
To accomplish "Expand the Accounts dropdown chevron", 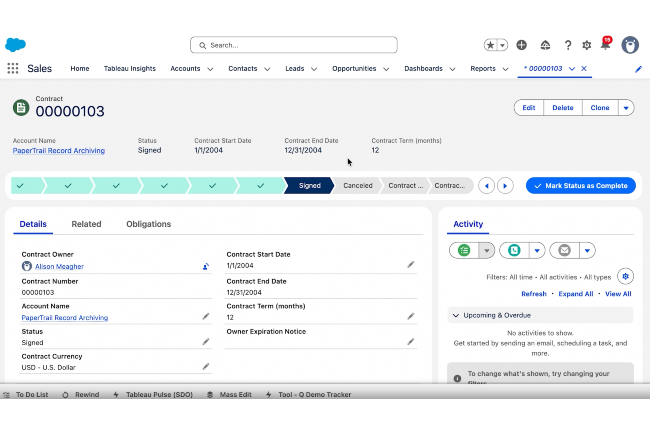I will click(210, 69).
